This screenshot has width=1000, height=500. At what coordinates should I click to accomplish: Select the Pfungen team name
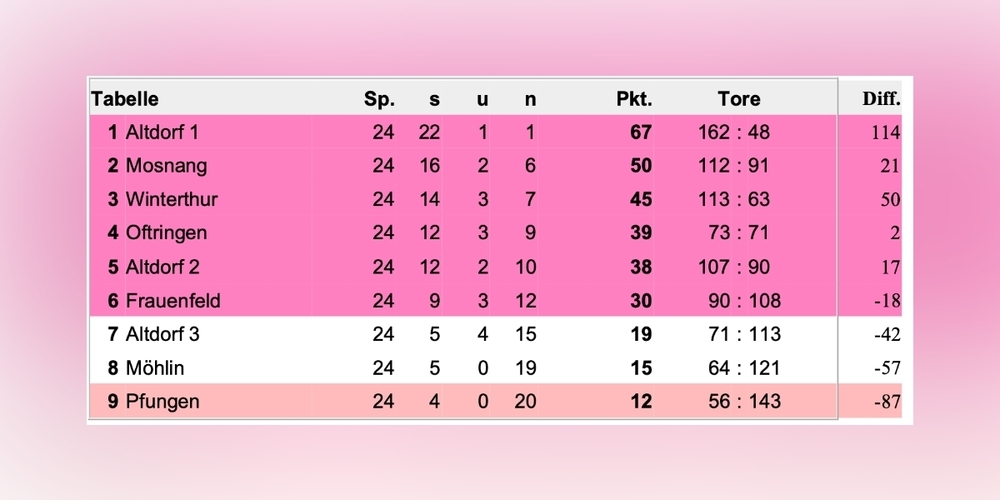click(x=163, y=401)
